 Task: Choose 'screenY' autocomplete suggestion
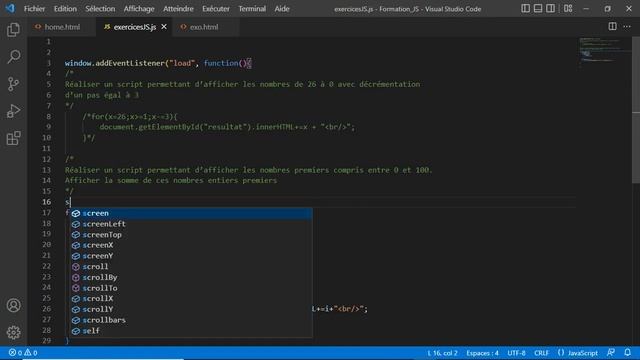pyautogui.click(x=191, y=256)
